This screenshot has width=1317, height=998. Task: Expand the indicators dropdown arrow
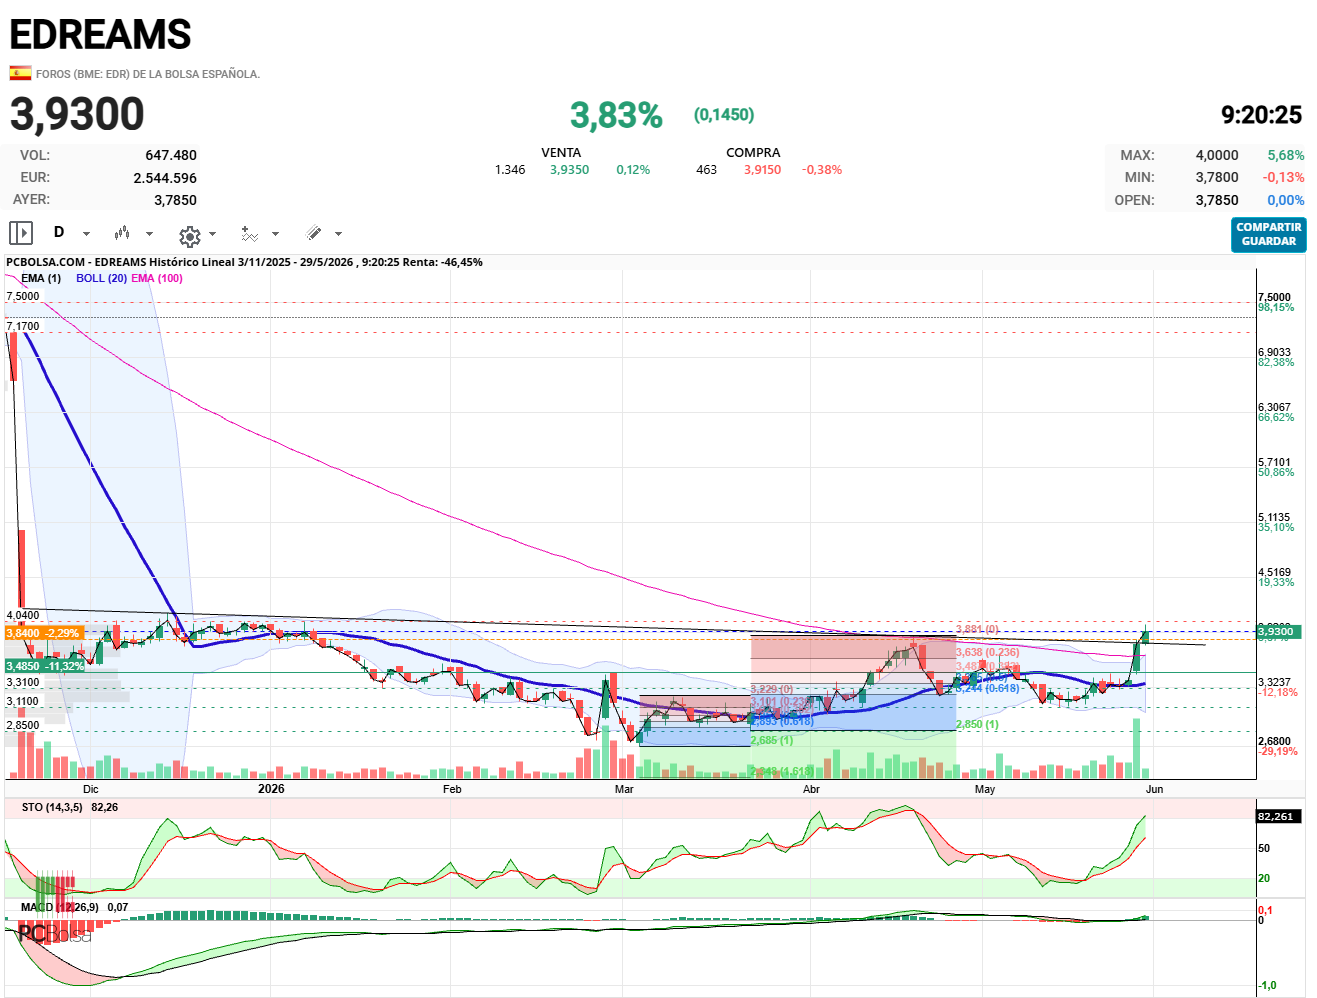[275, 234]
